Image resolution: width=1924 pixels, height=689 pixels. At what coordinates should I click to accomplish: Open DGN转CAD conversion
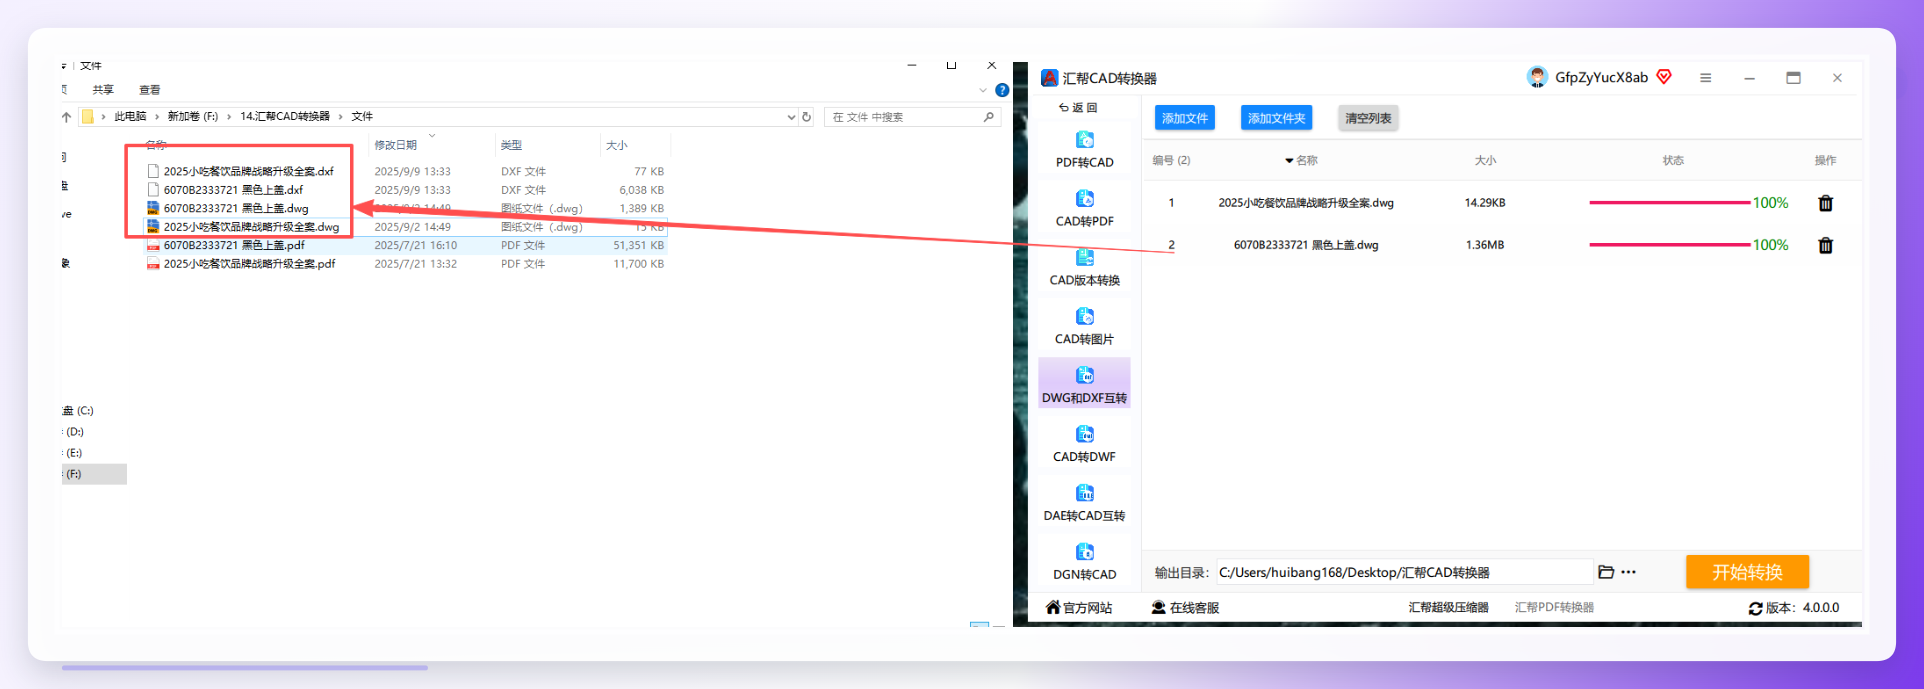point(1084,562)
